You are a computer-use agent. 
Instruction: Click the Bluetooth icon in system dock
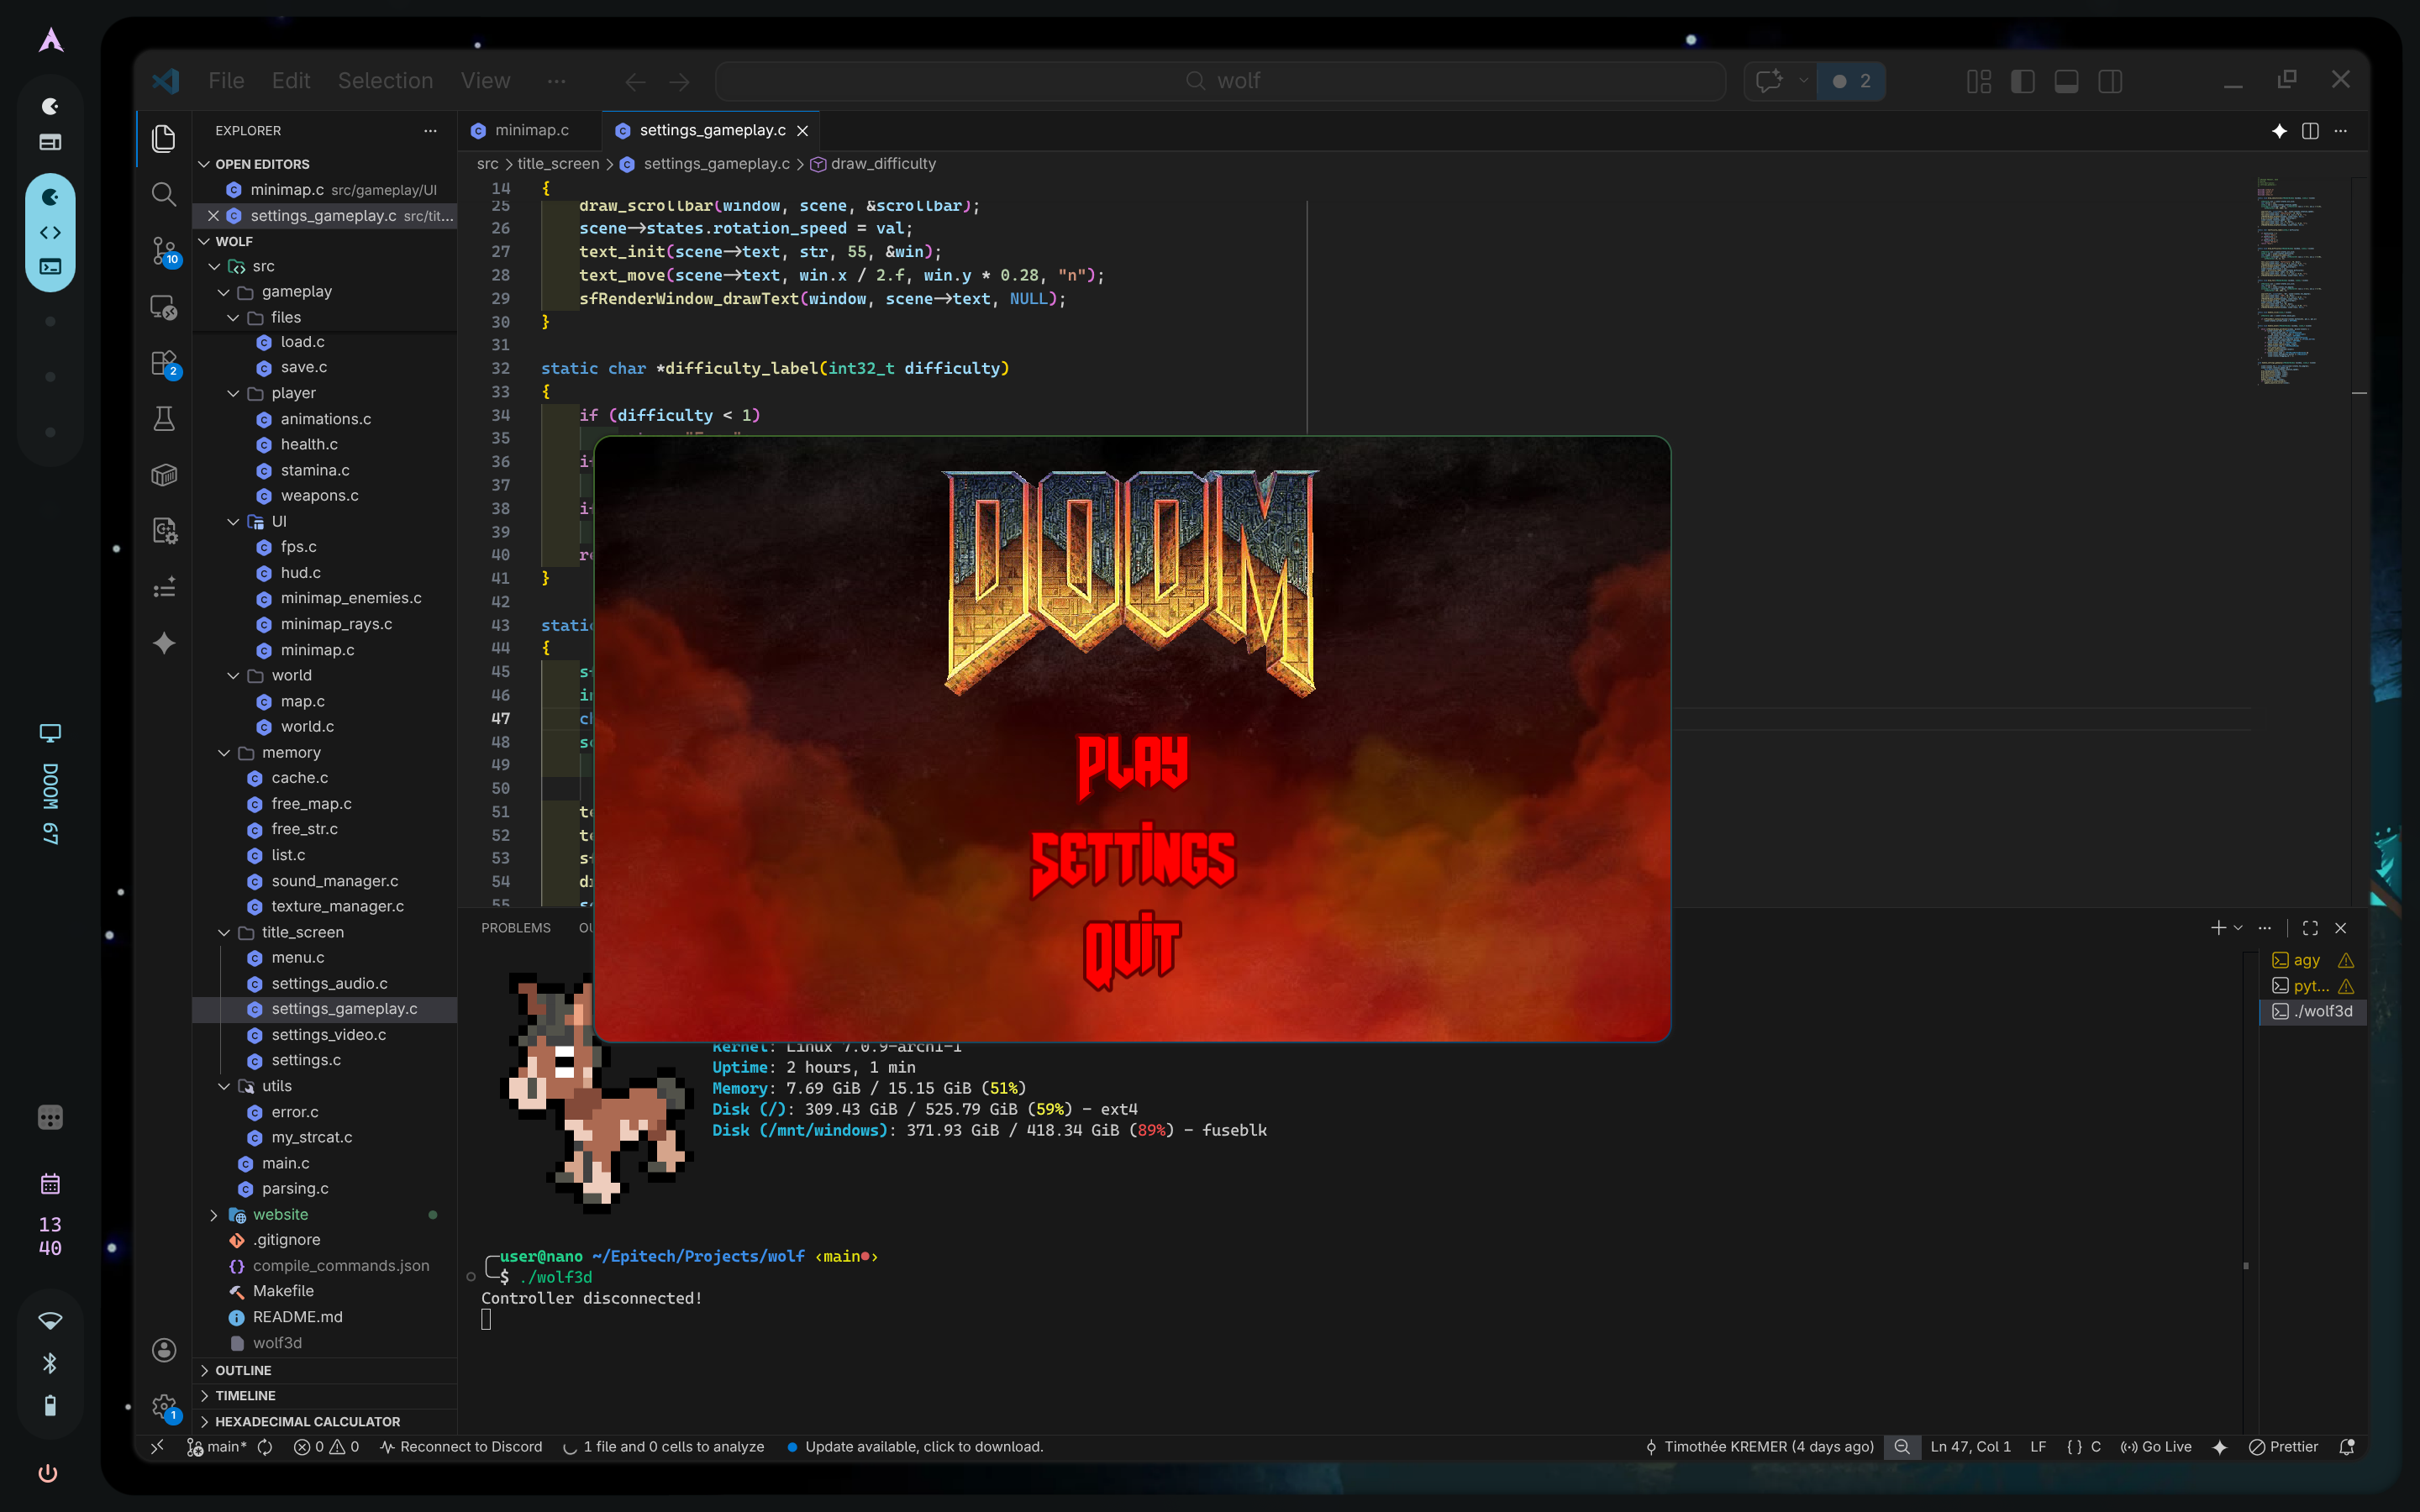point(49,1363)
